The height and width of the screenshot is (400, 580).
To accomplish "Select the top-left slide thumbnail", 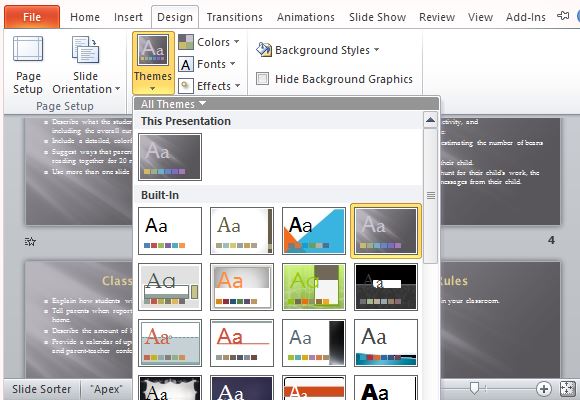I will pos(79,171).
